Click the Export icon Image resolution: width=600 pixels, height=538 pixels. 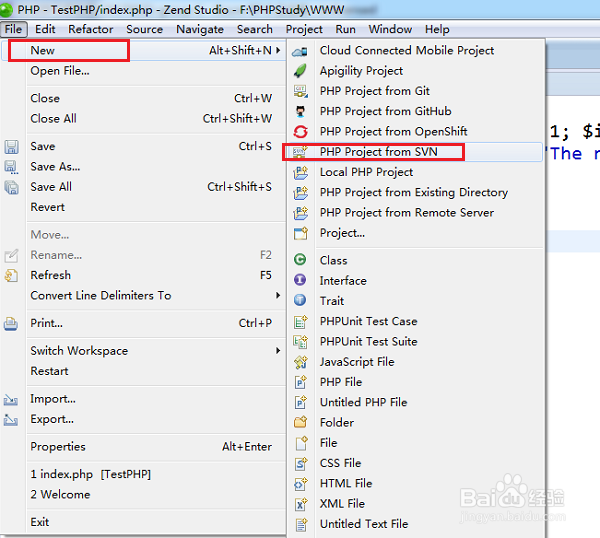(x=11, y=420)
